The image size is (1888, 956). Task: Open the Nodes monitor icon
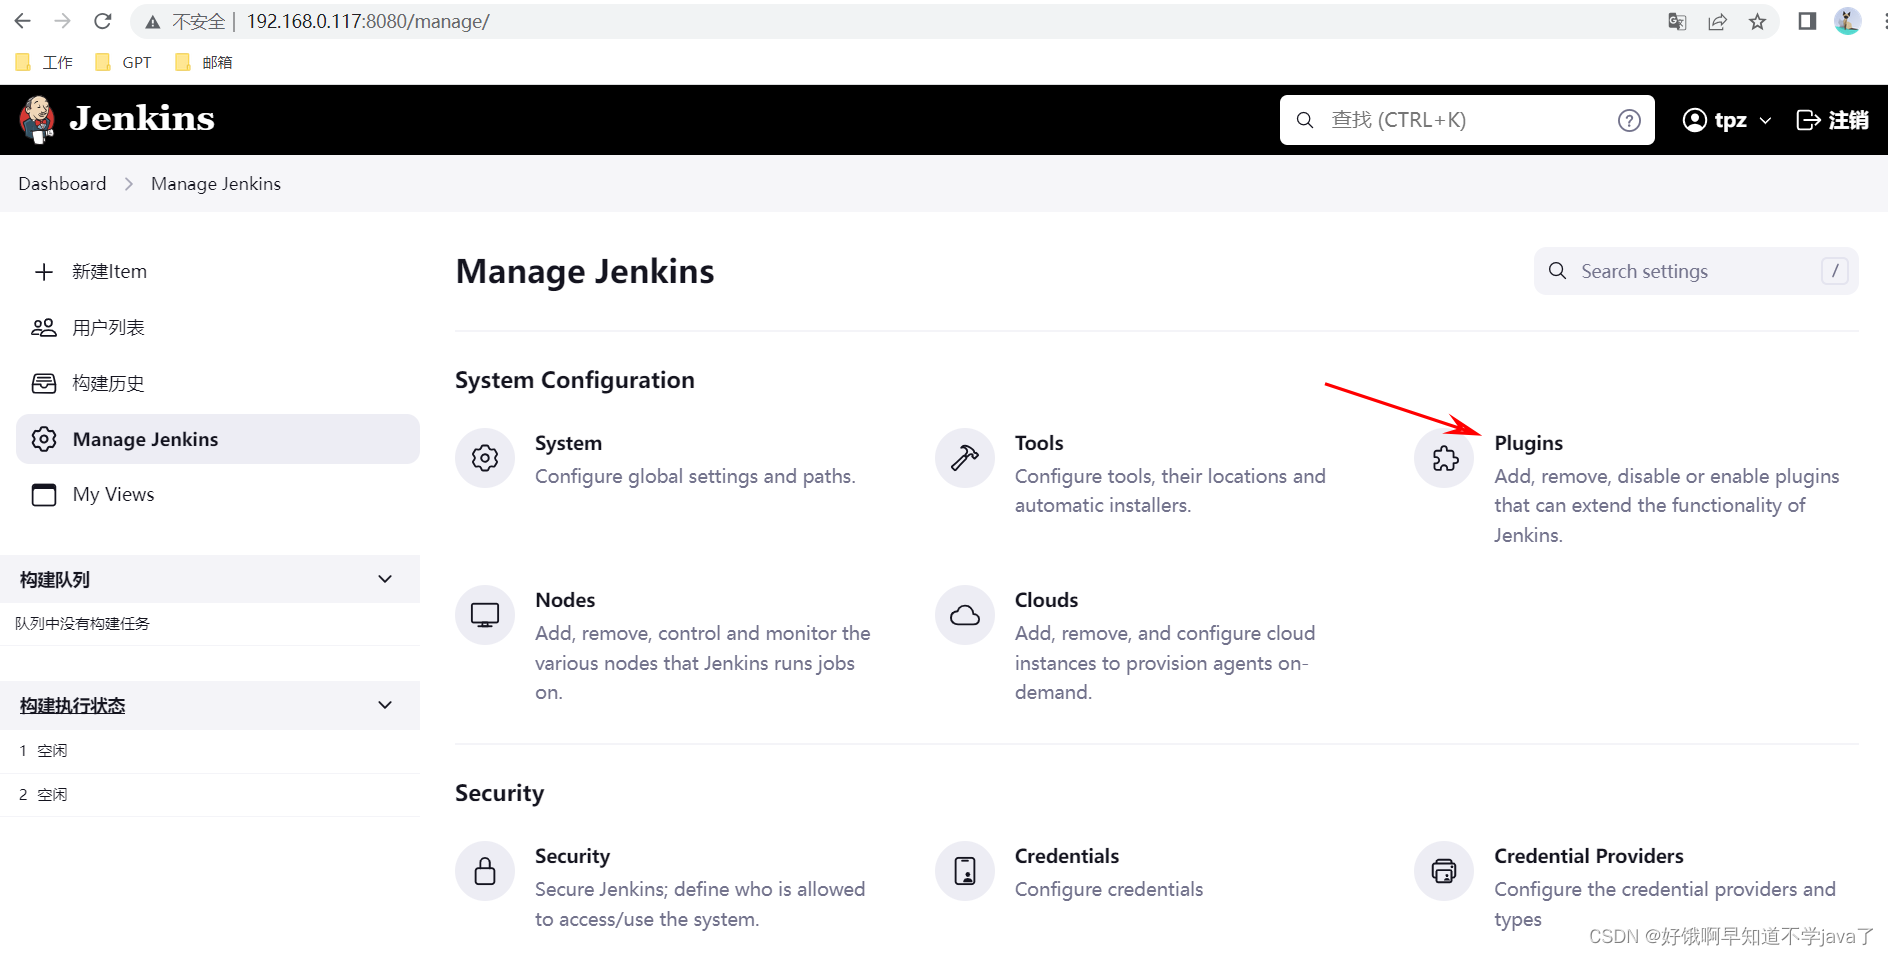click(x=485, y=615)
